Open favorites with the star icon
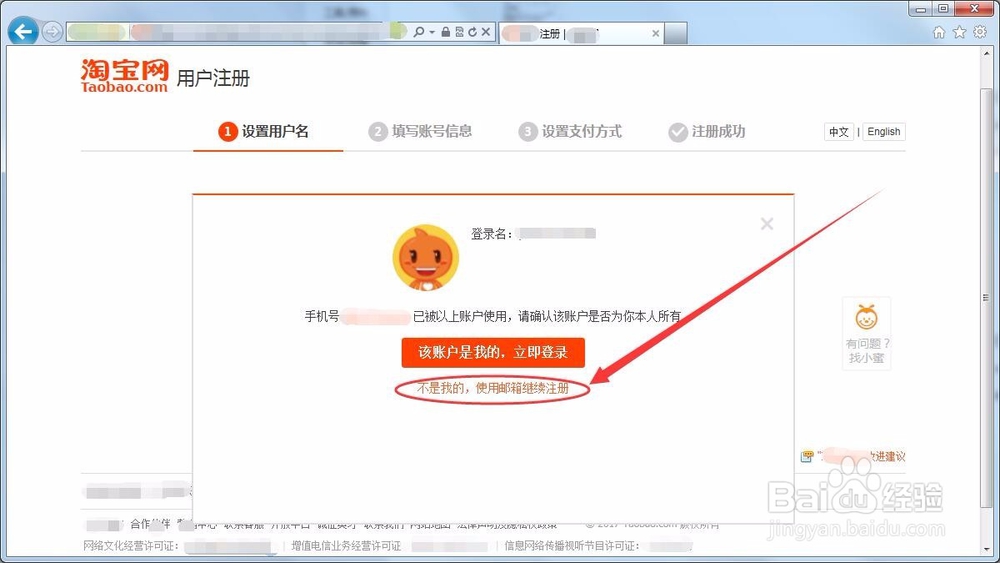 click(959, 32)
